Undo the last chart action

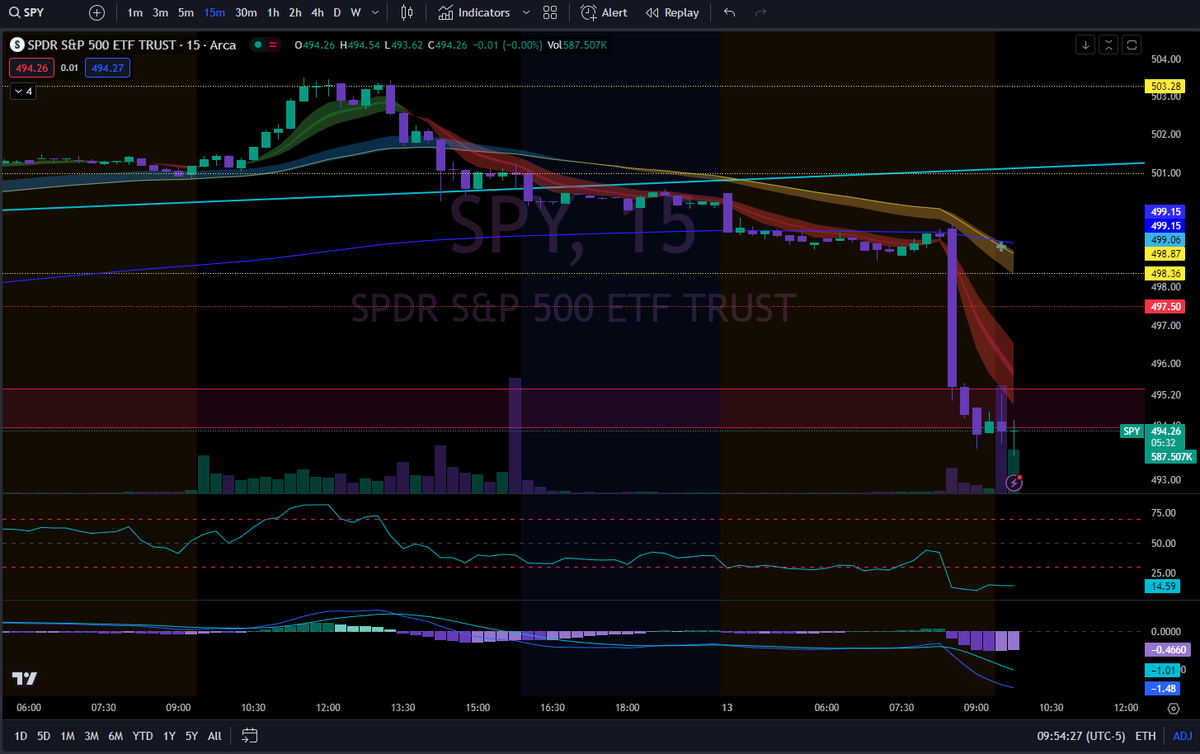pos(729,13)
